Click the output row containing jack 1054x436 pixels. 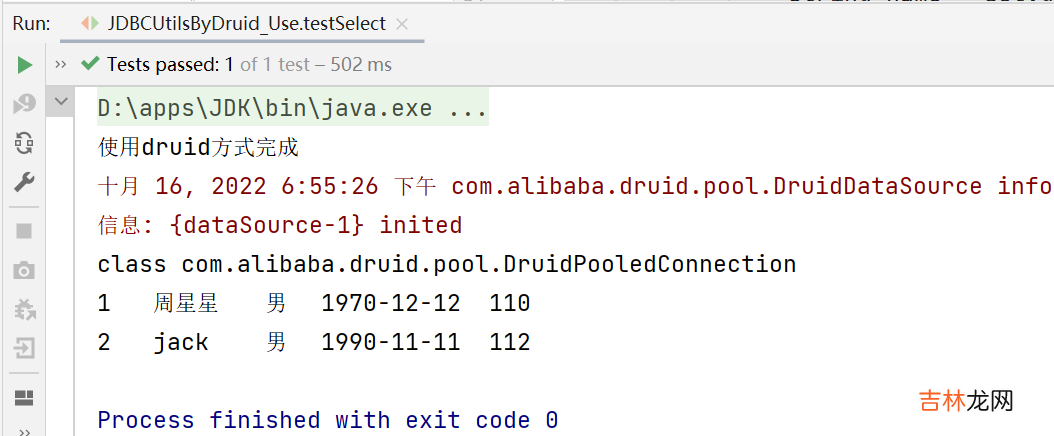coord(313,342)
